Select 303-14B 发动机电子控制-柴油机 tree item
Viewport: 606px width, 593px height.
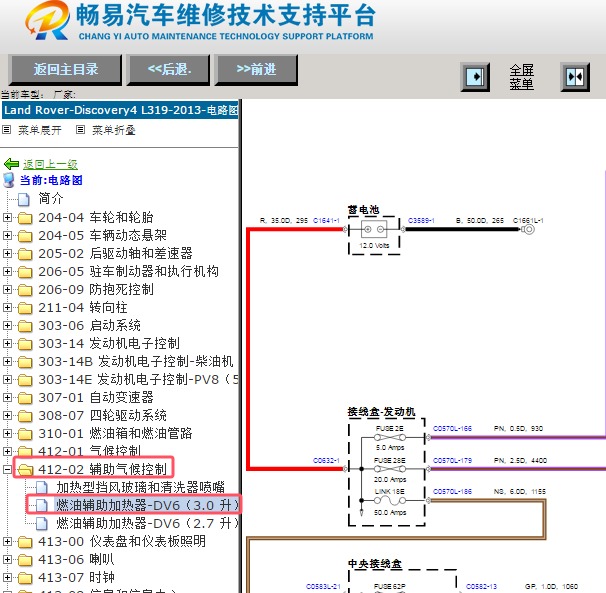coord(136,361)
